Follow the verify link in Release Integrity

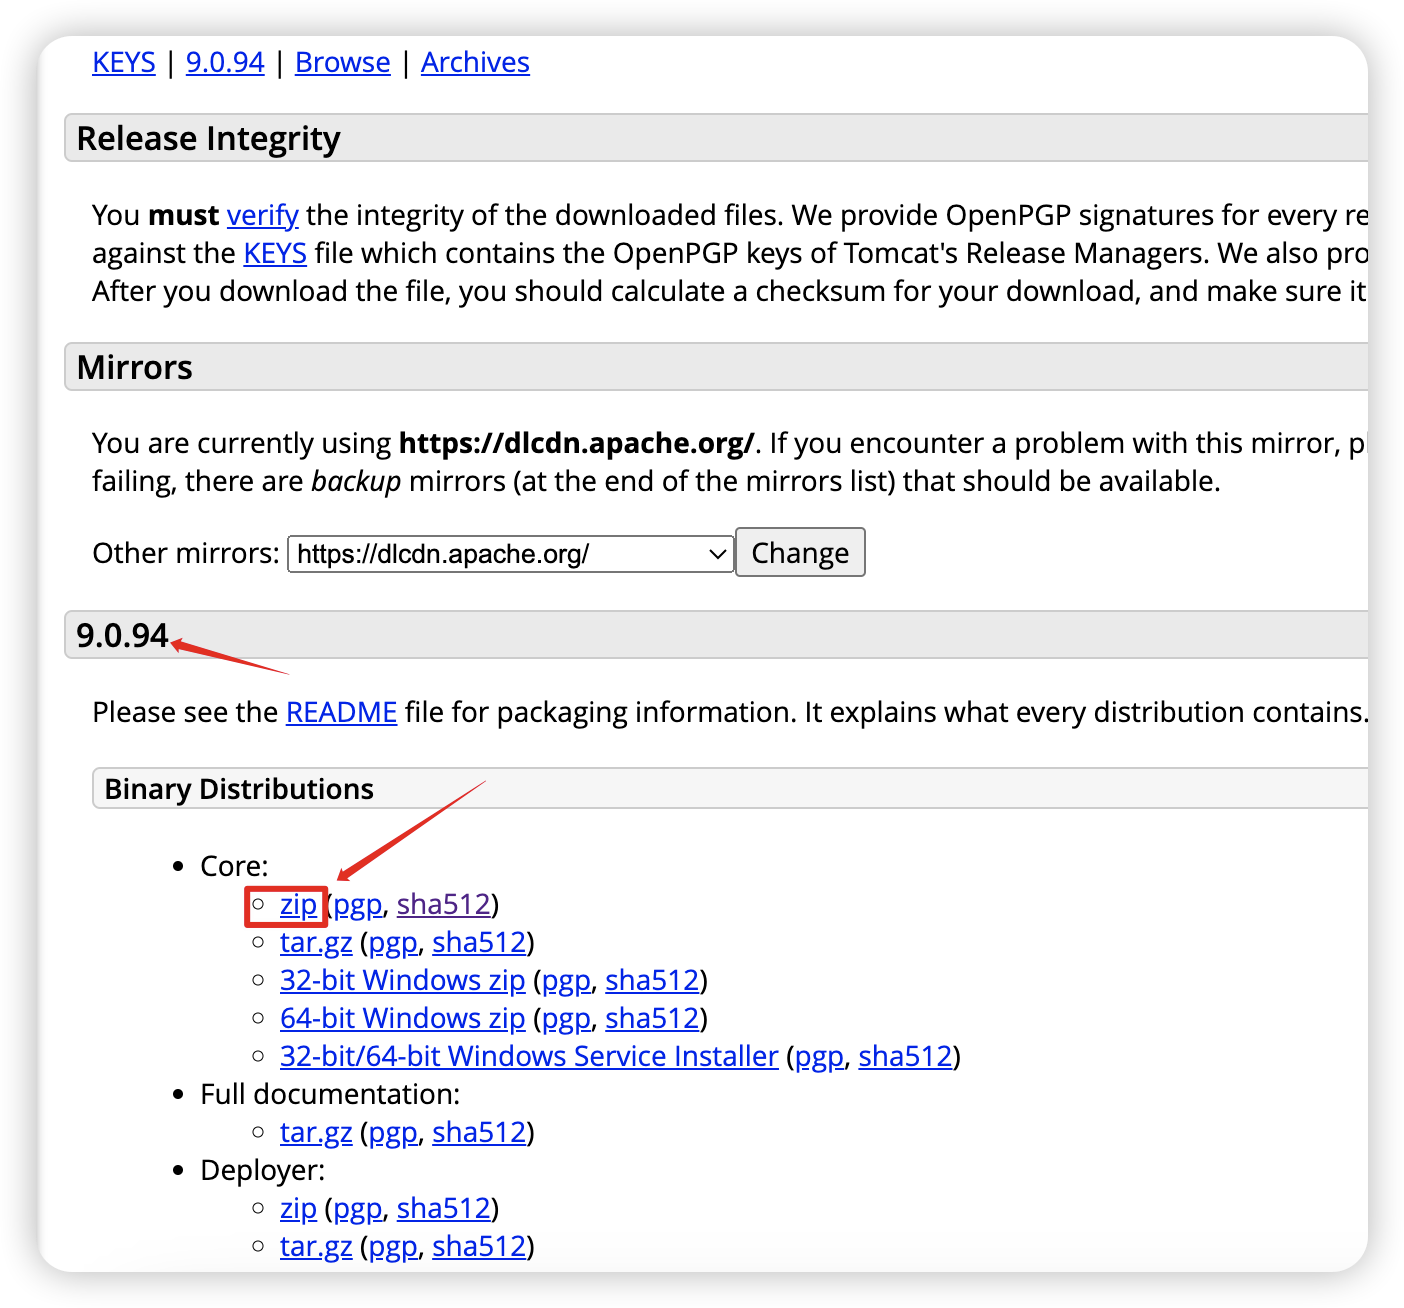pyautogui.click(x=263, y=215)
